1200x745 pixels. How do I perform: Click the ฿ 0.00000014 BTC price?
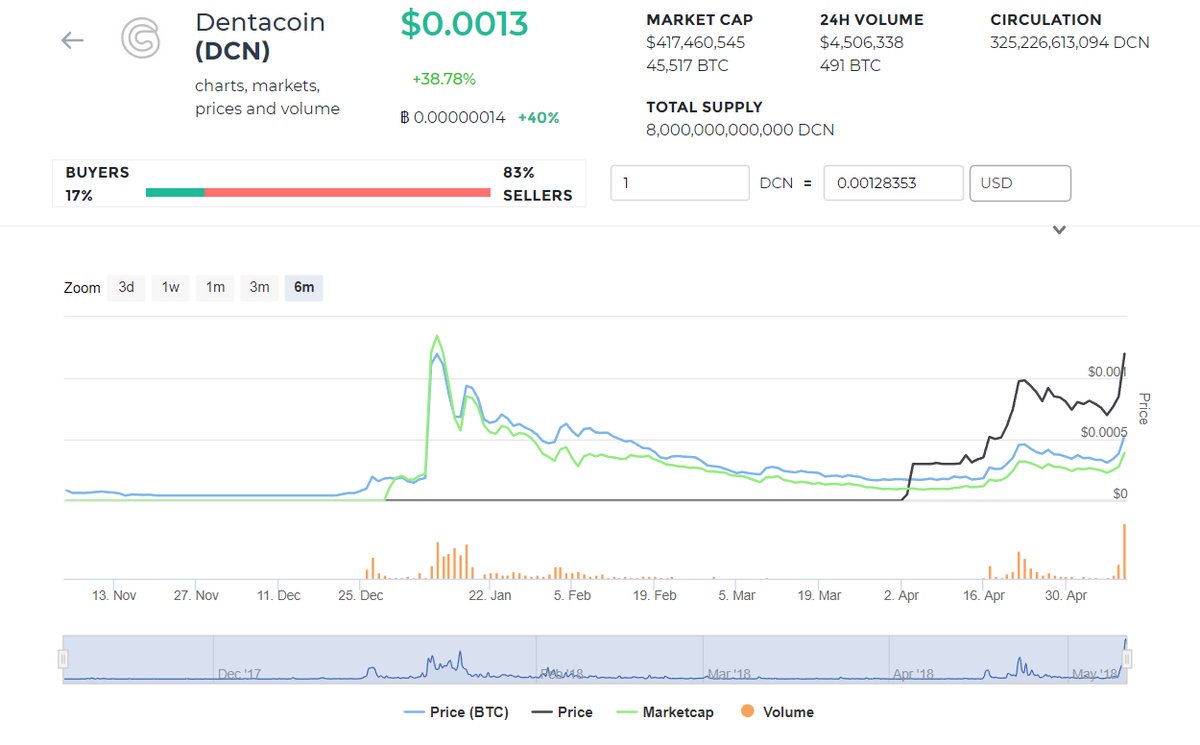pos(452,117)
